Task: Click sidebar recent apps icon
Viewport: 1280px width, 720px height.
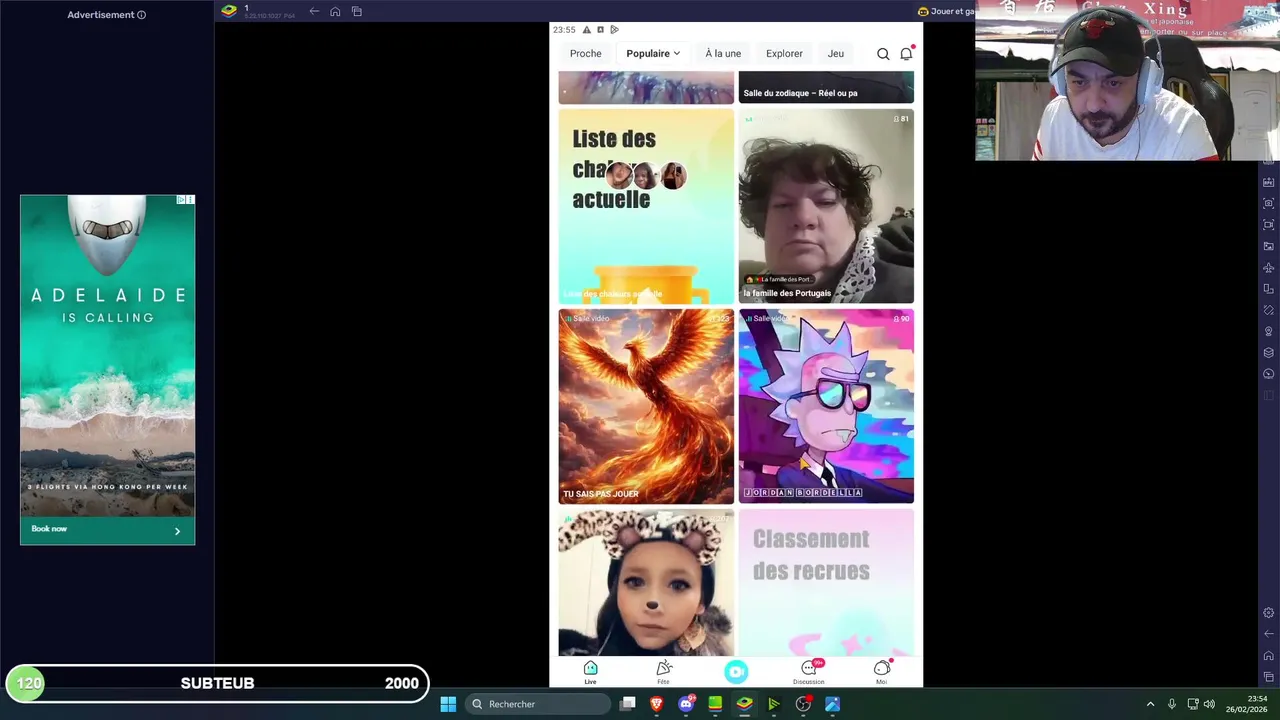Action: (1269, 677)
